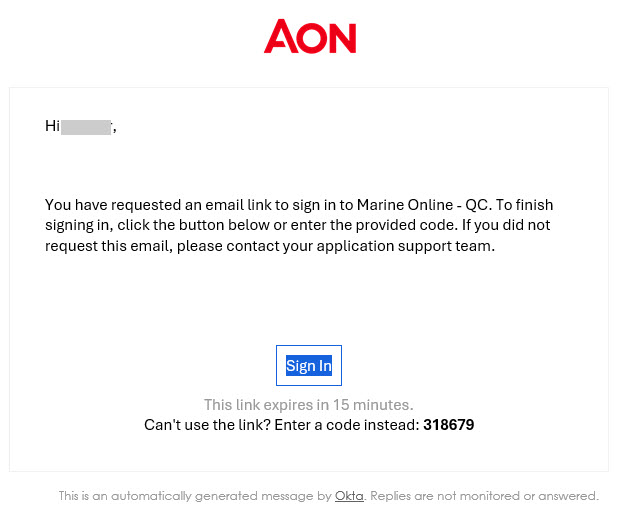Open the Okta link in footer
This screenshot has height=517, width=625.
coord(349,496)
